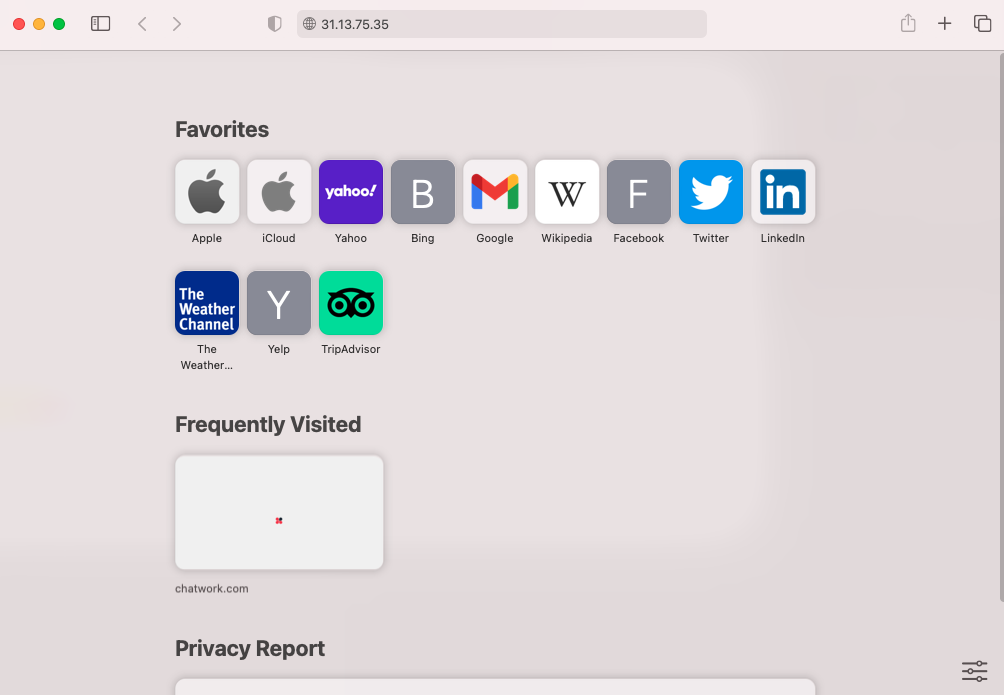Viewport: 1004px width, 695px height.
Task: Show the tab overview
Action: 982,24
